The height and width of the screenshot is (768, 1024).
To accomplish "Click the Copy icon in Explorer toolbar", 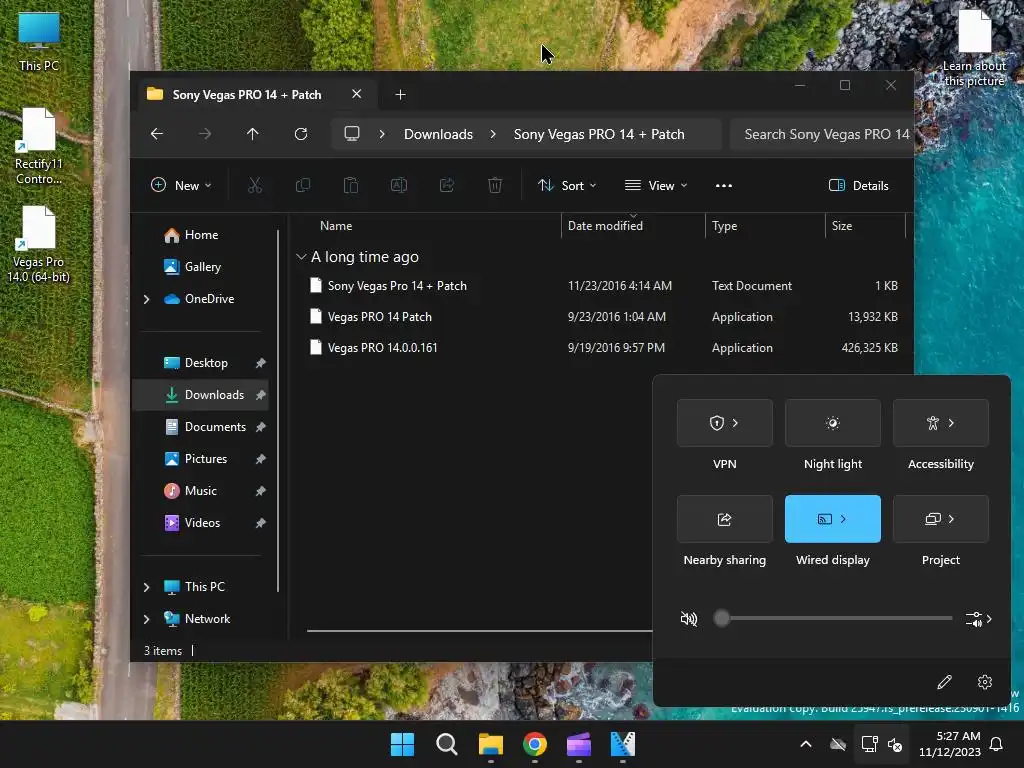I will [303, 185].
